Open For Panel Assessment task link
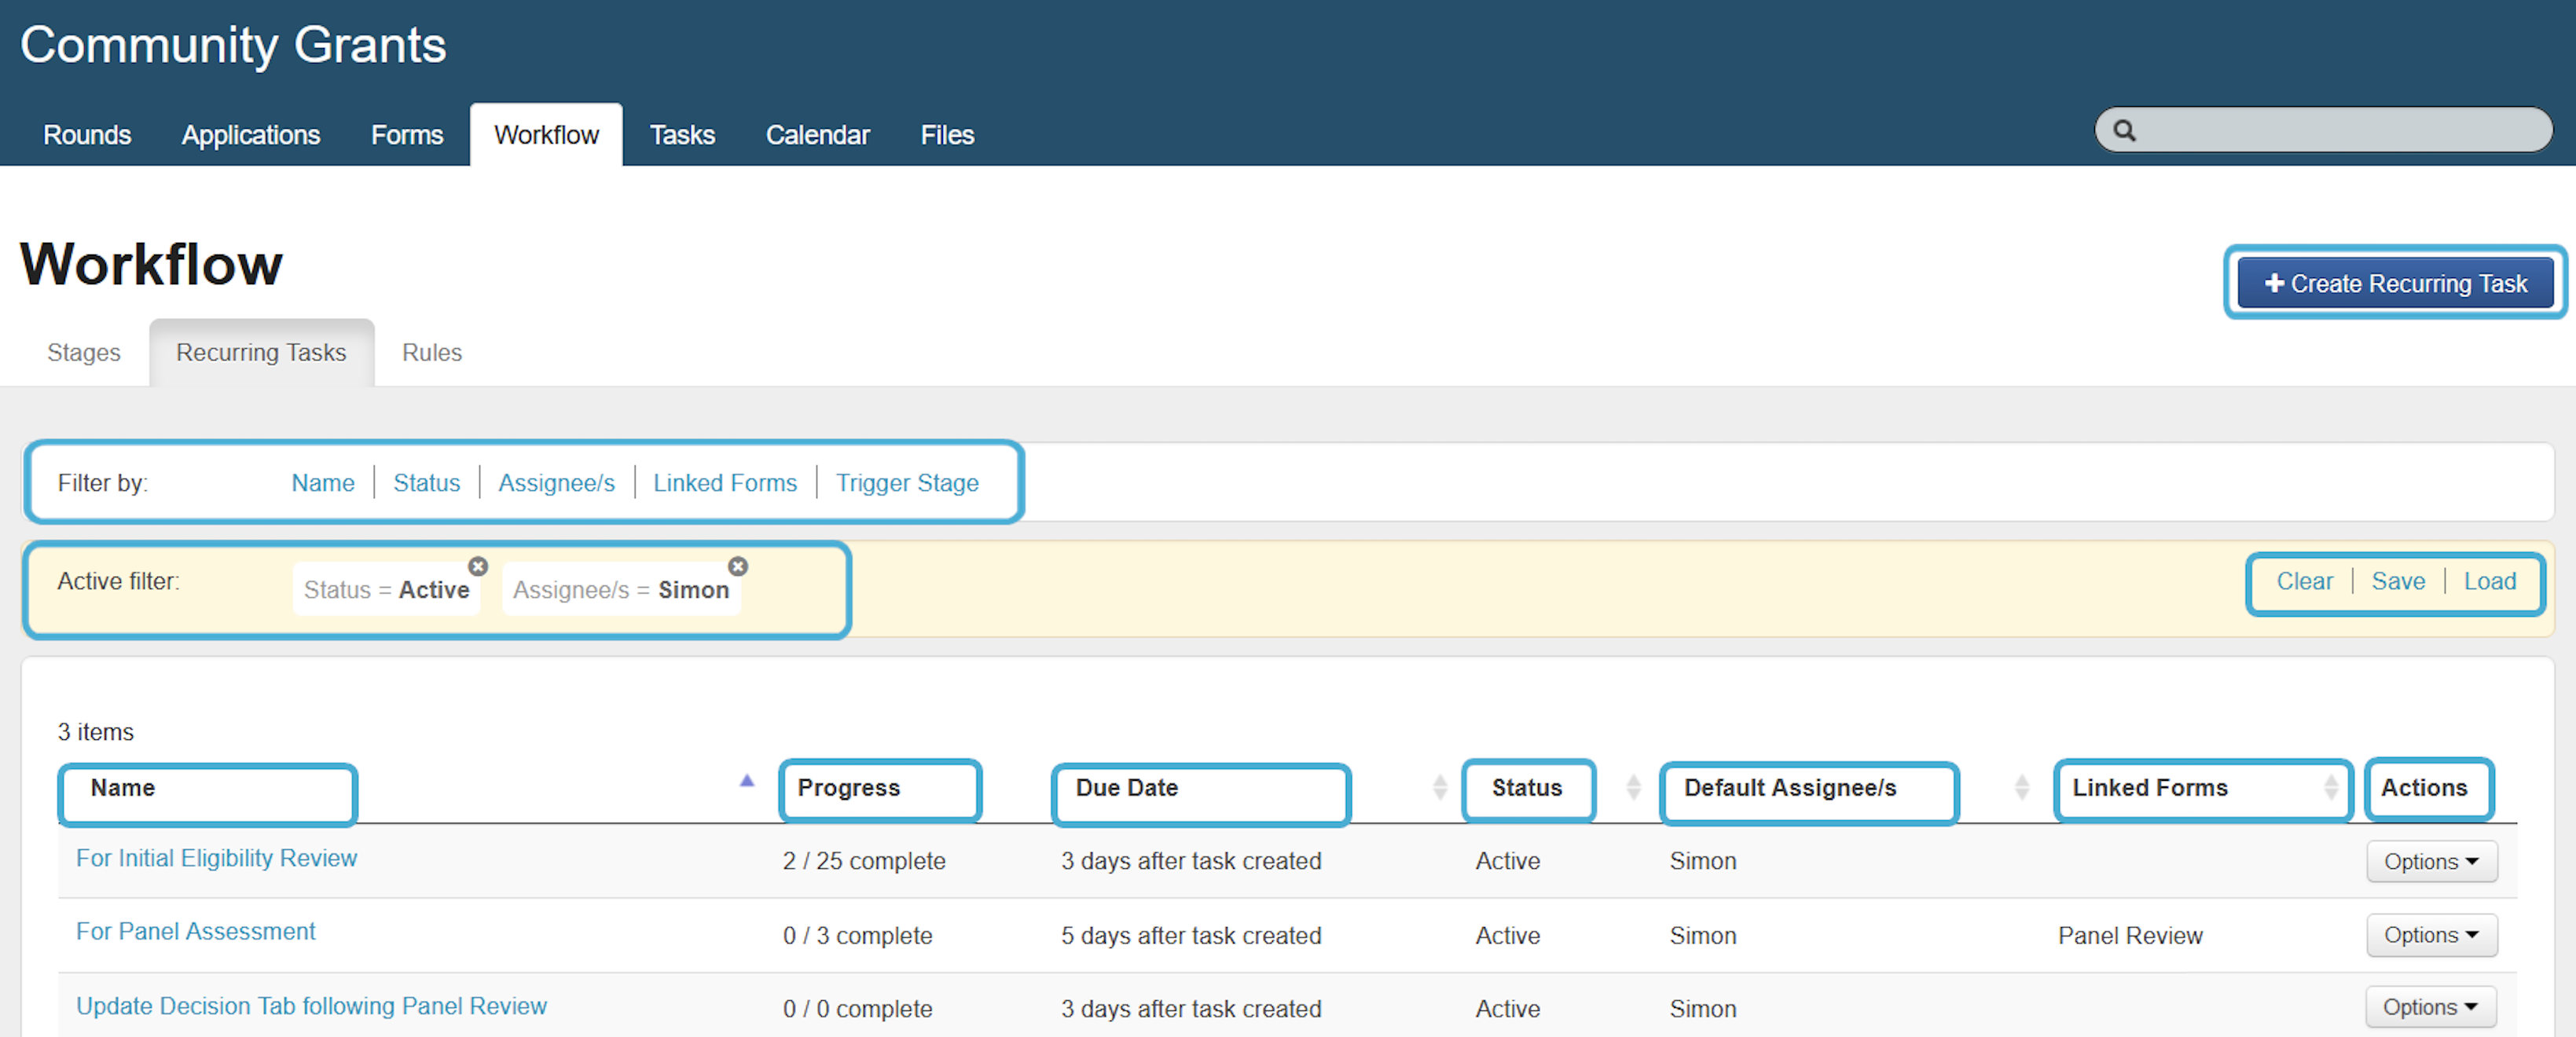 pyautogui.click(x=196, y=931)
